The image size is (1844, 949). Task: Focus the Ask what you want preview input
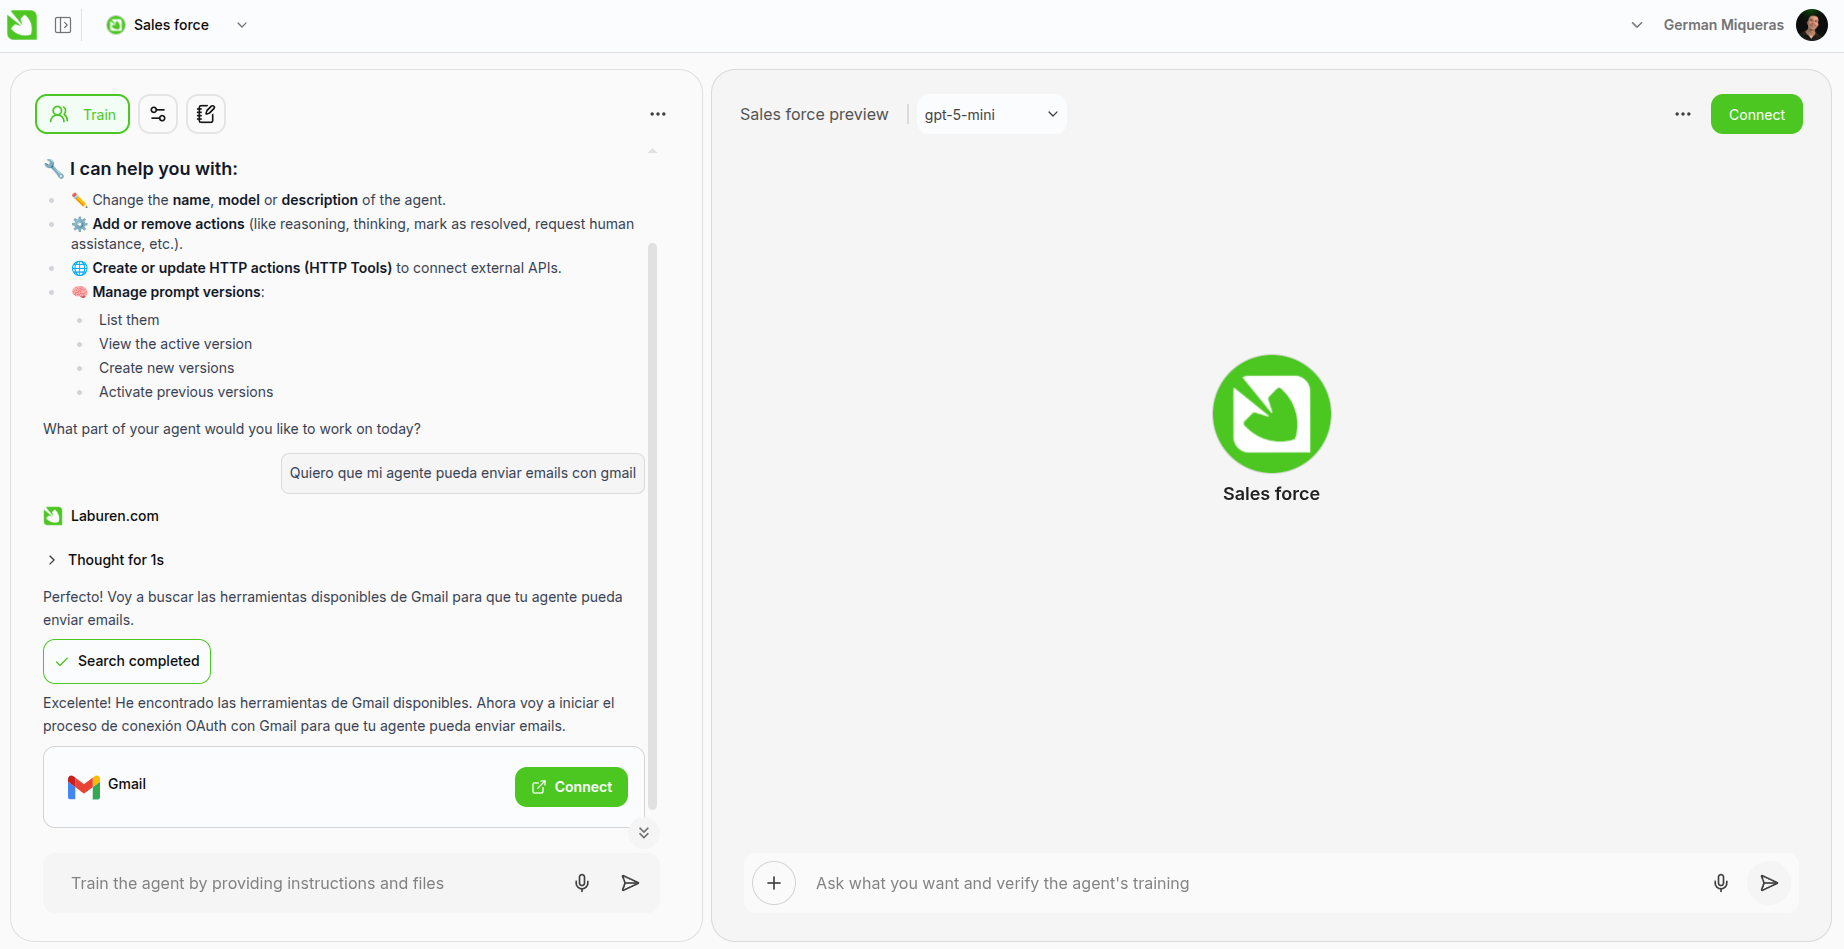1255,883
